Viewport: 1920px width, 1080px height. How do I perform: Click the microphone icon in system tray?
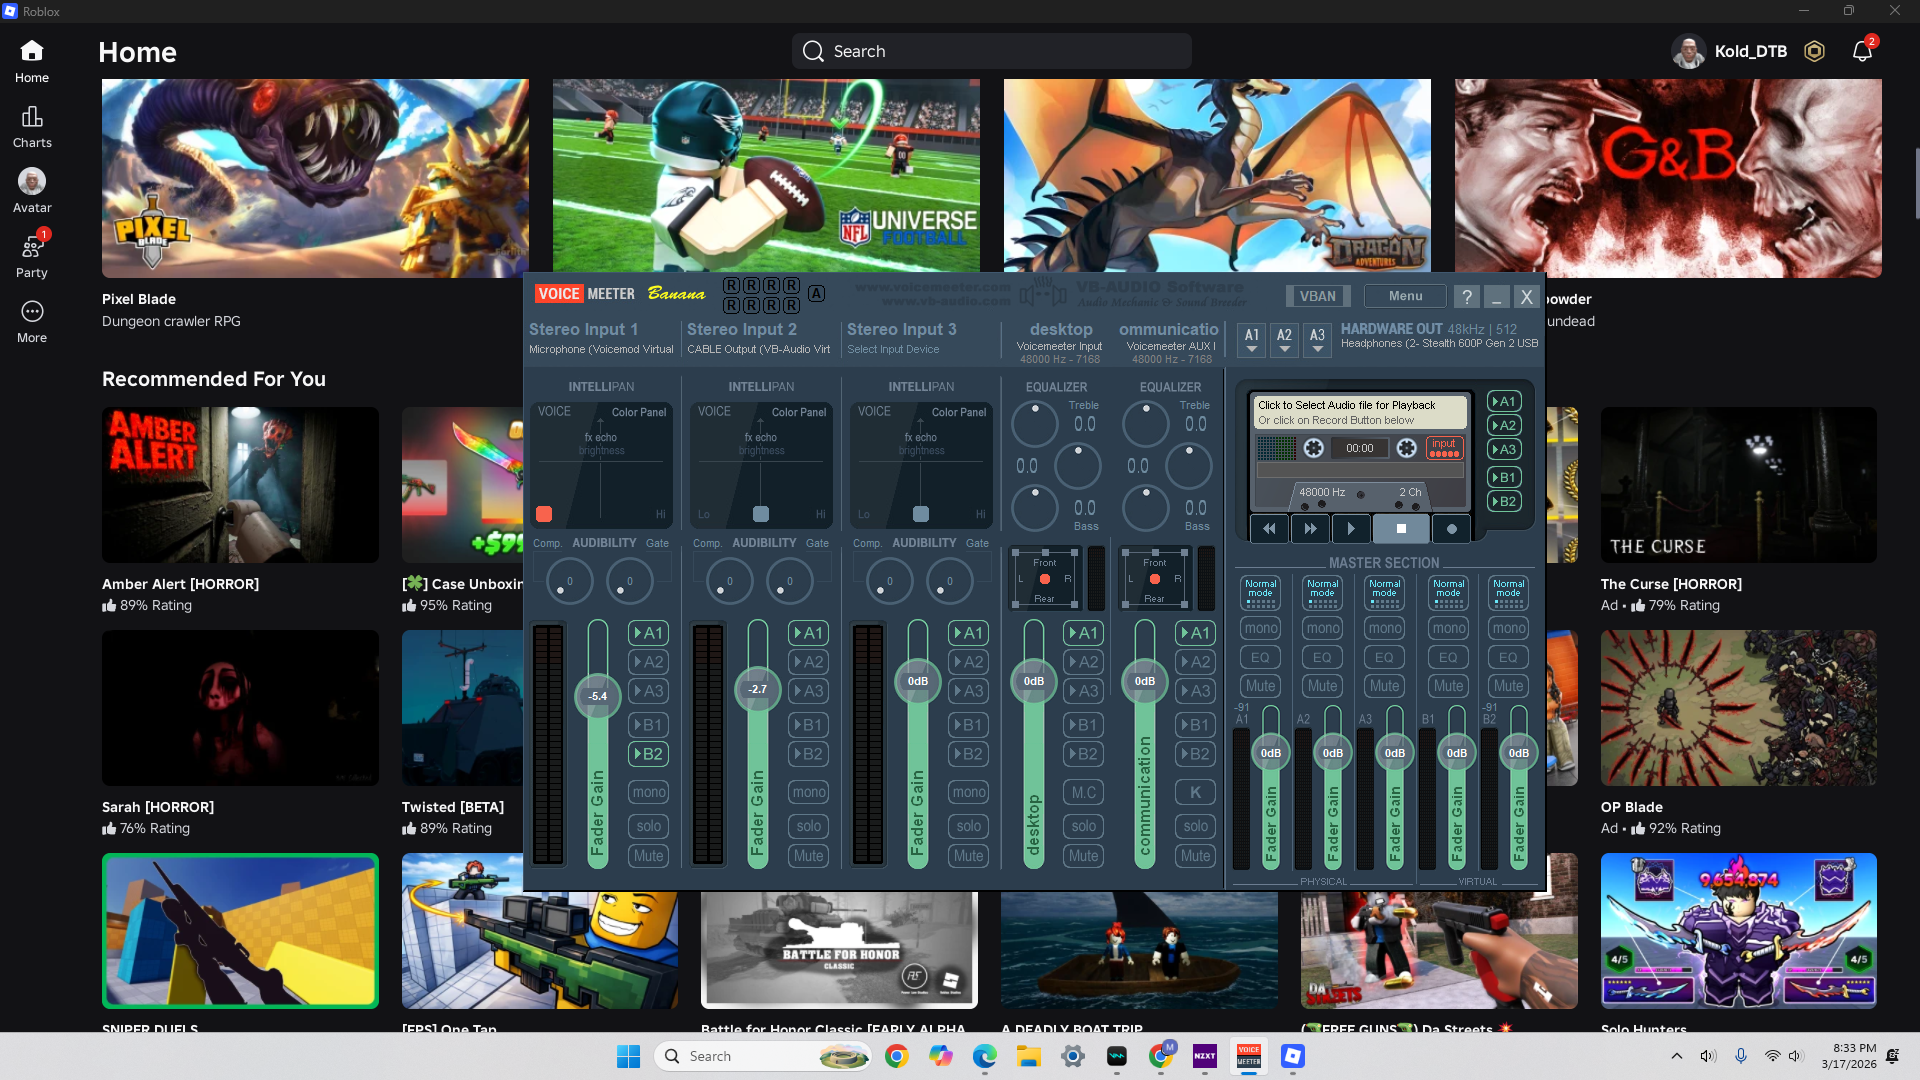pos(1741,1056)
